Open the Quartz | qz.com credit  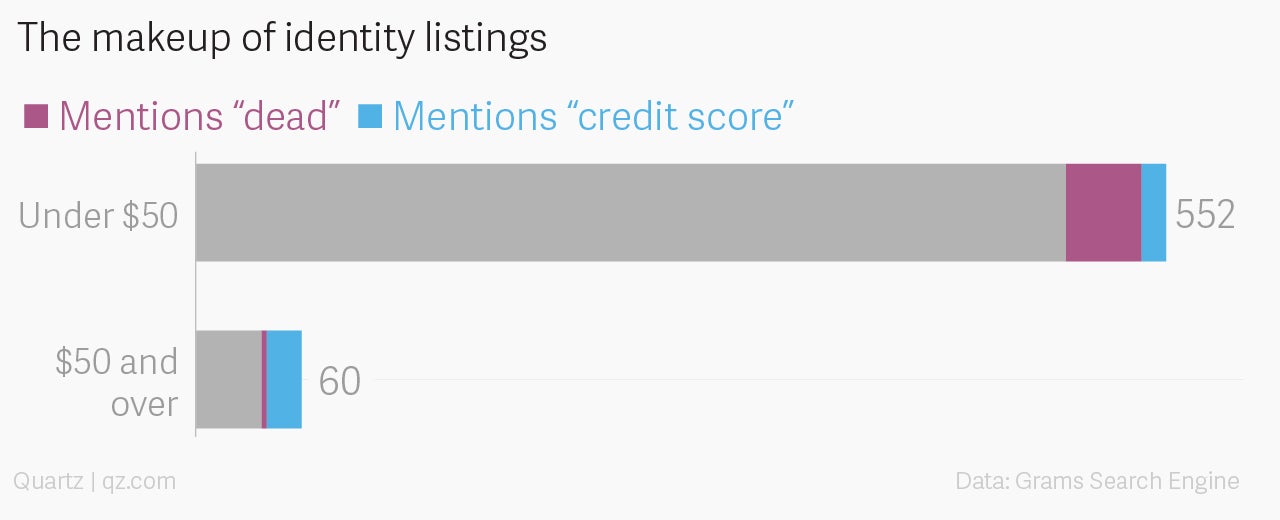click(95, 481)
